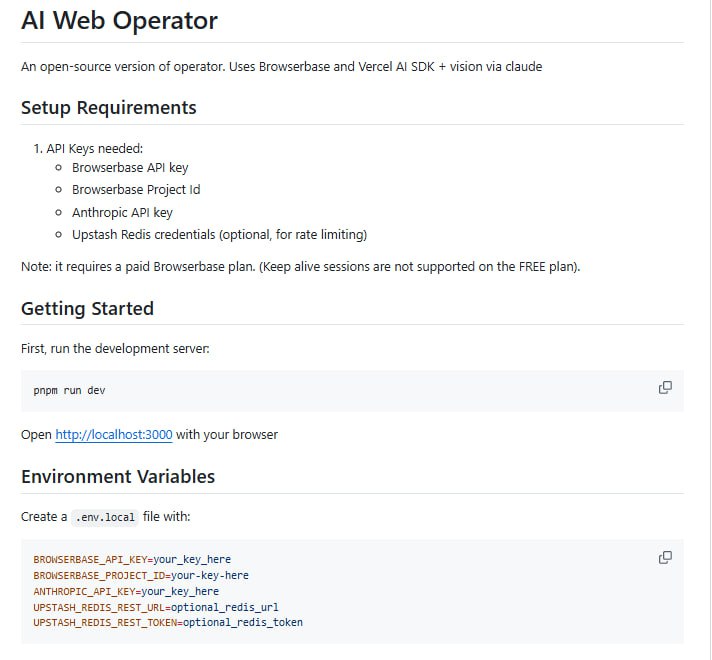
Task: Click the Setup Requirements heading
Action: pyautogui.click(x=109, y=108)
